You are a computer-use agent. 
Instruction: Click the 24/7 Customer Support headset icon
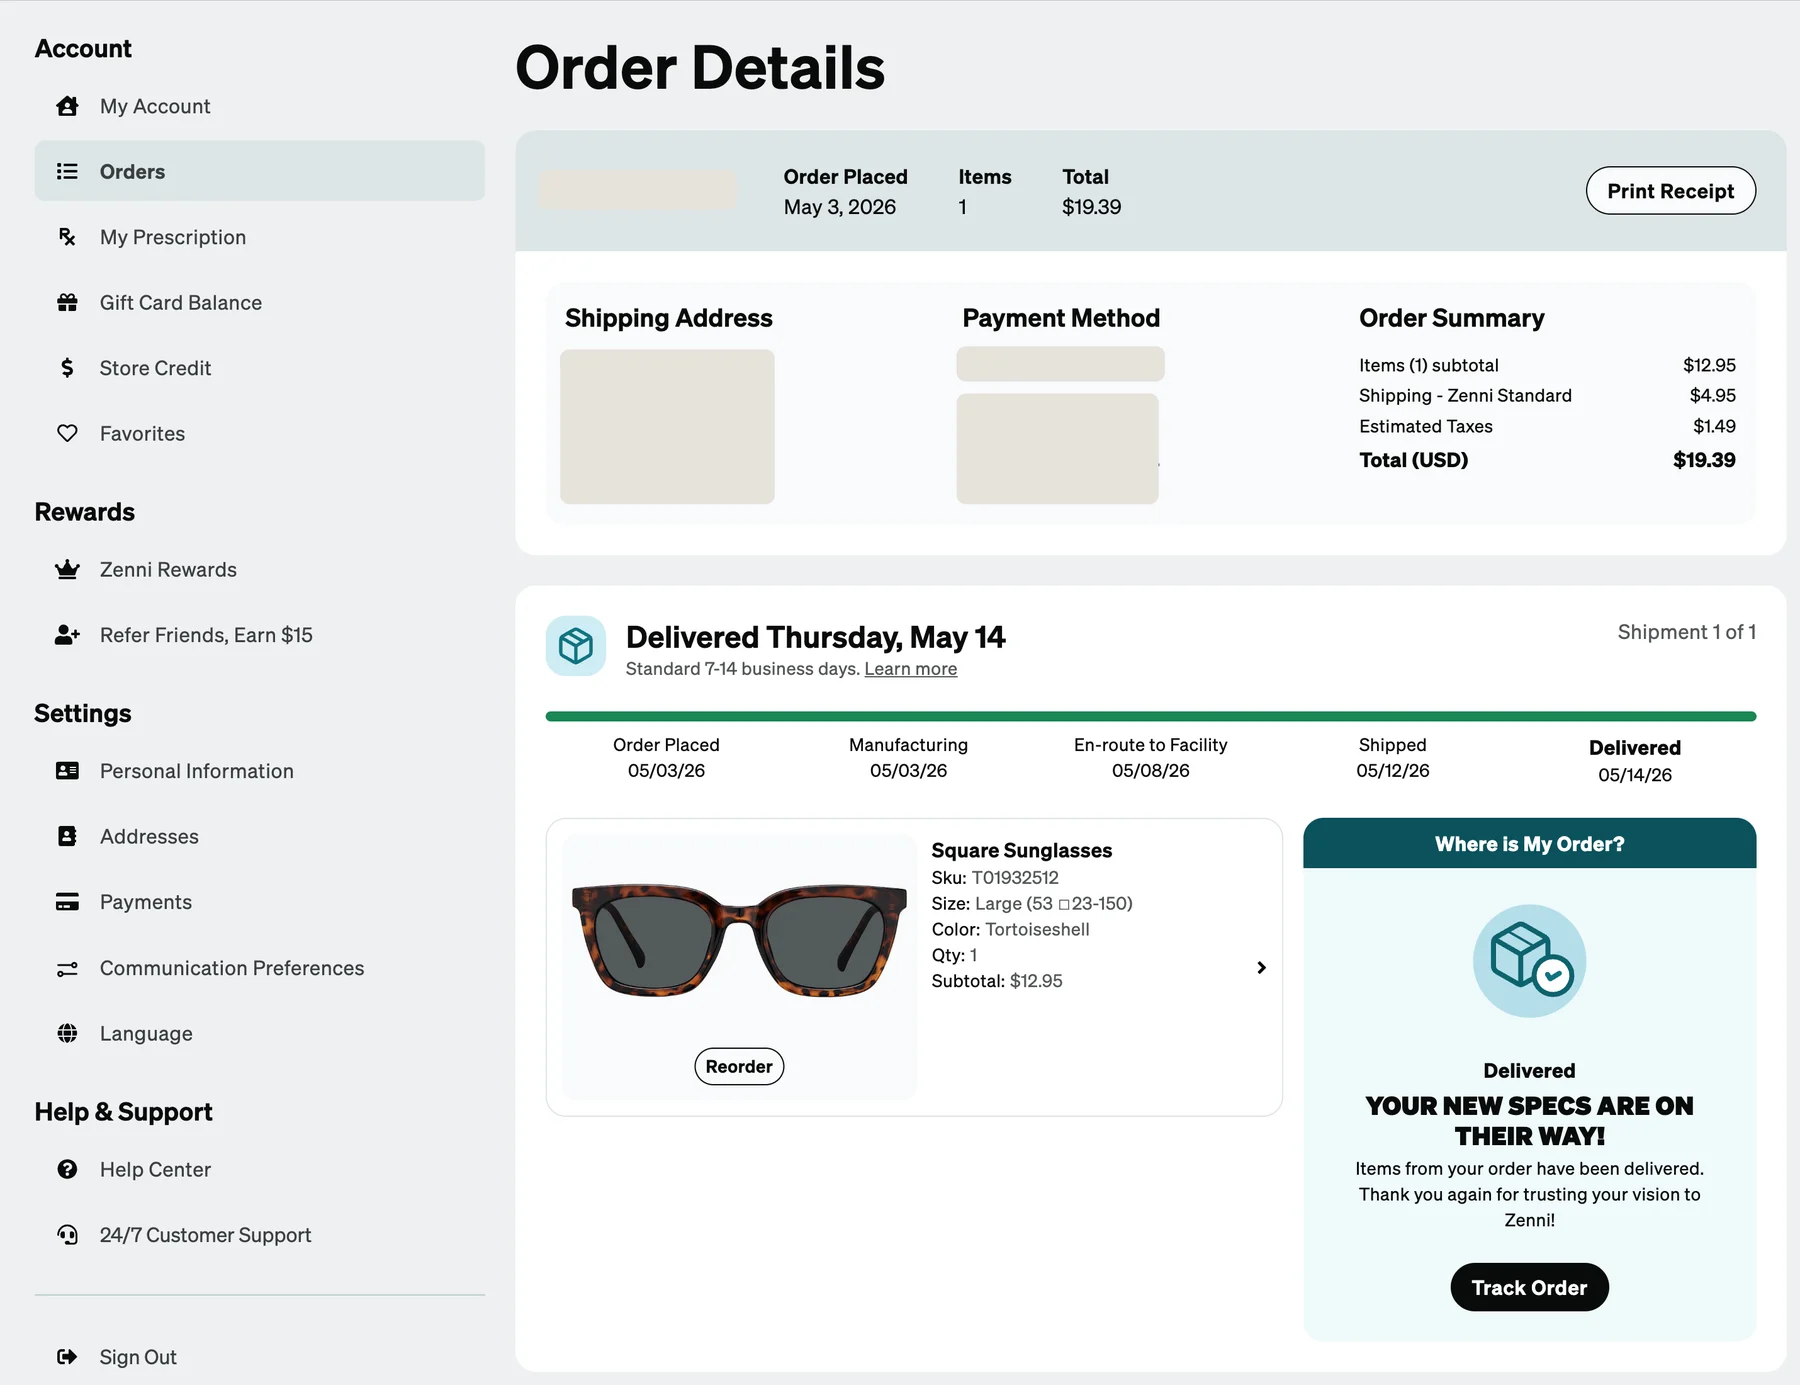pos(67,1235)
